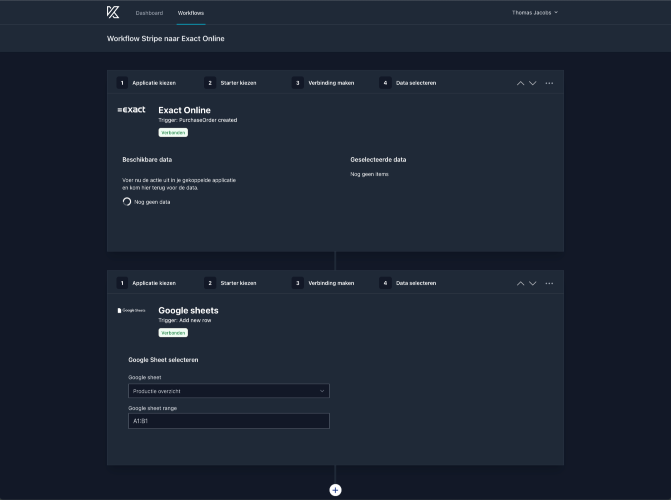671x500 pixels.
Task: Move the Google sheets step down
Action: click(533, 283)
